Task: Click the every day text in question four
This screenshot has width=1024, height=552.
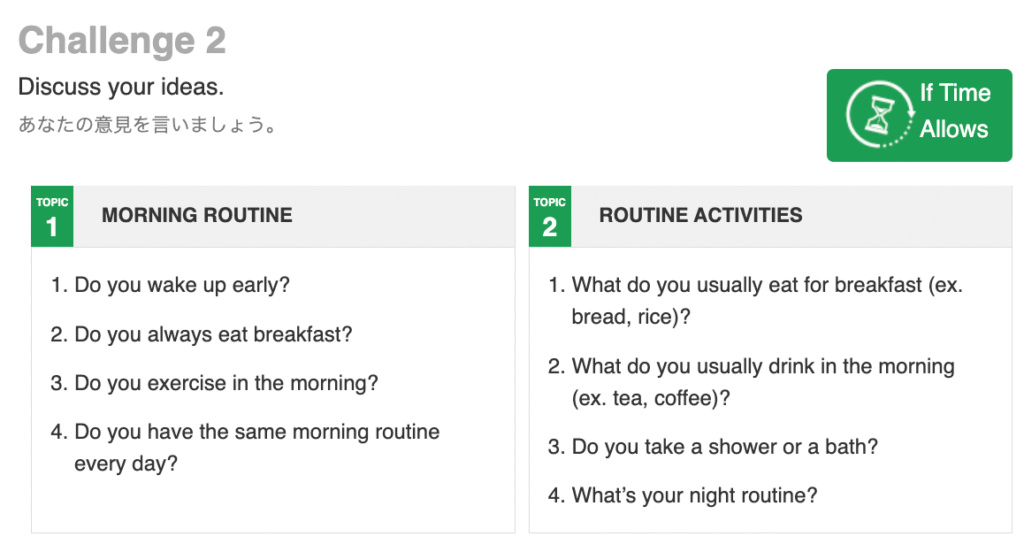Action: (125, 464)
